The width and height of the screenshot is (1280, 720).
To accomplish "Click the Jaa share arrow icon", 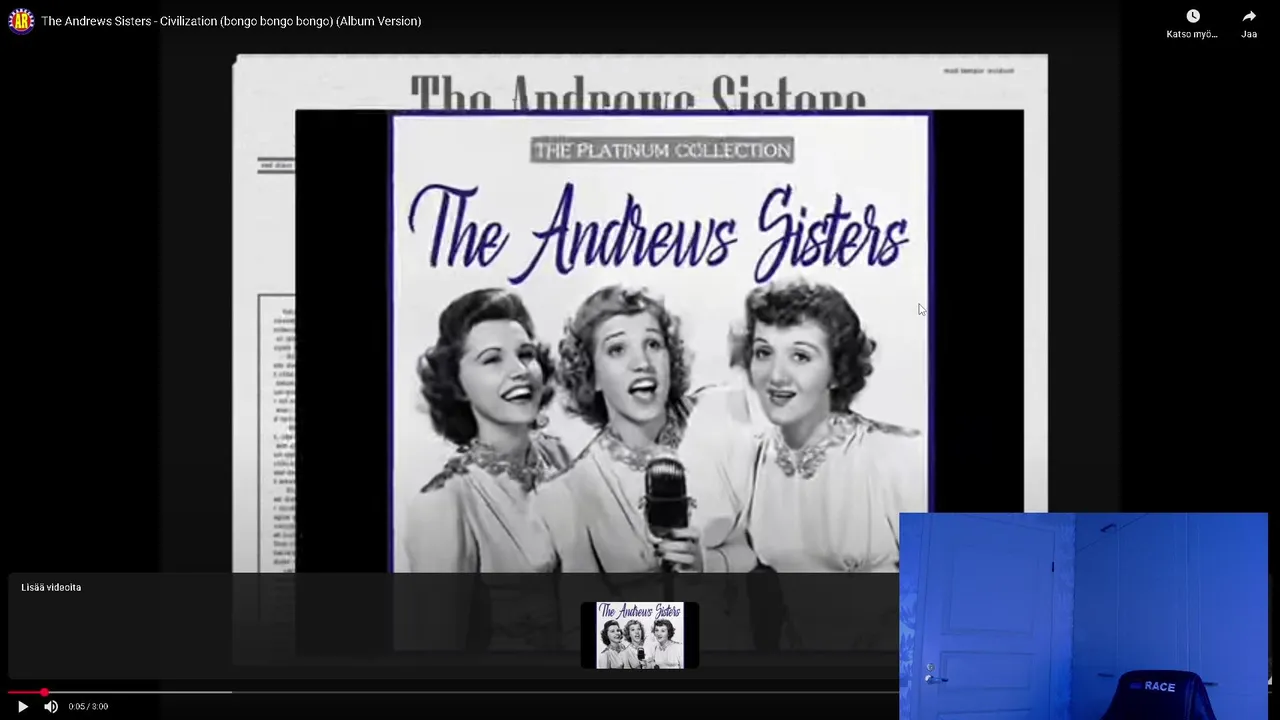I will point(1249,16).
